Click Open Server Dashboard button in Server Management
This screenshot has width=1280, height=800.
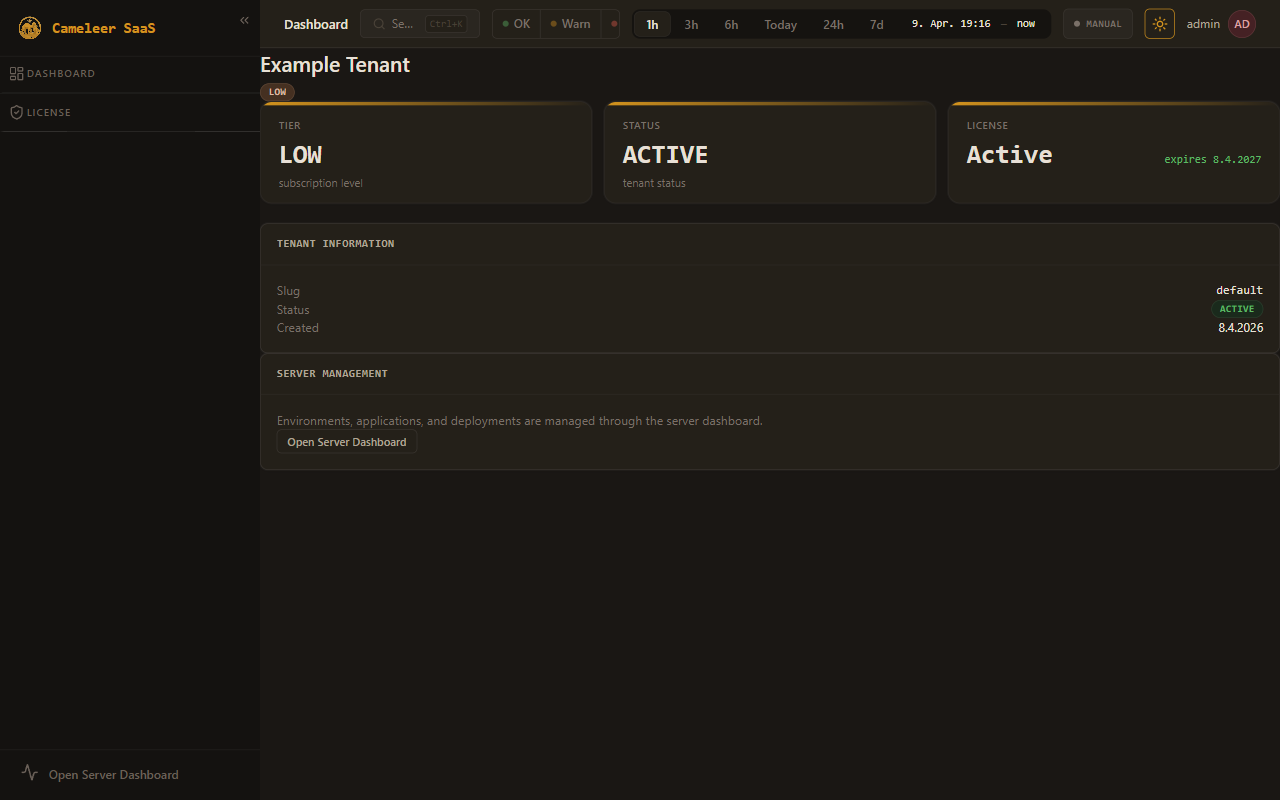point(346,442)
